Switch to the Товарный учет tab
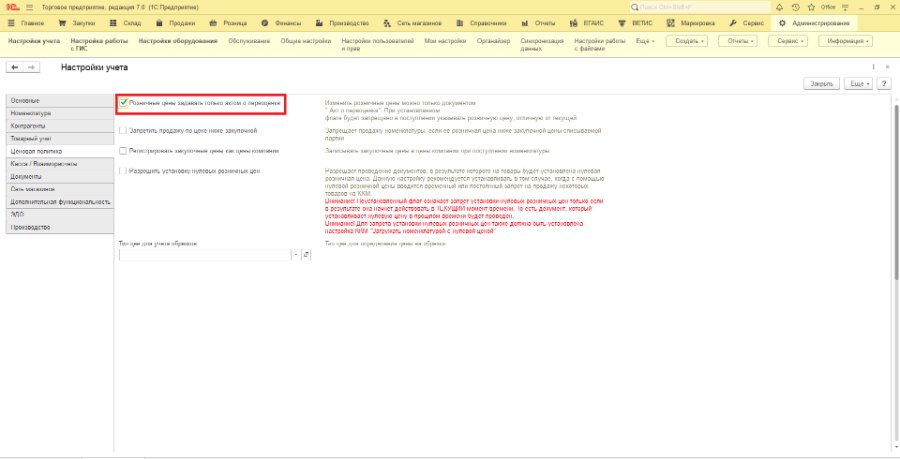The width and height of the screenshot is (900, 459). click(60, 138)
